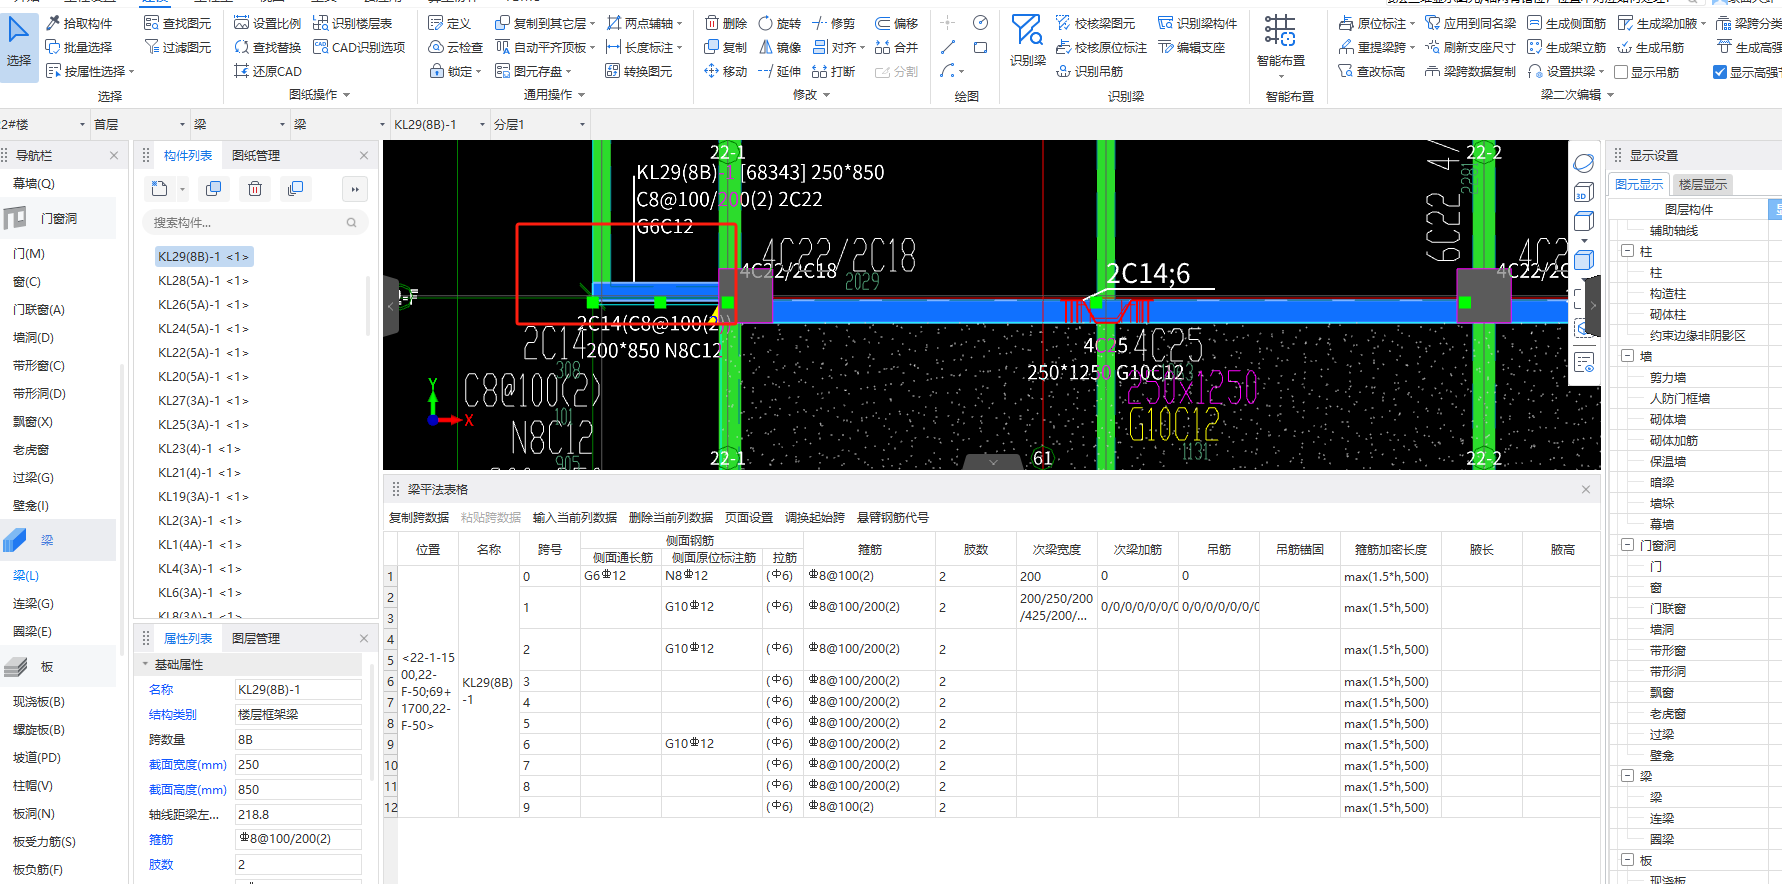Click 调换起始跨 button

815,517
